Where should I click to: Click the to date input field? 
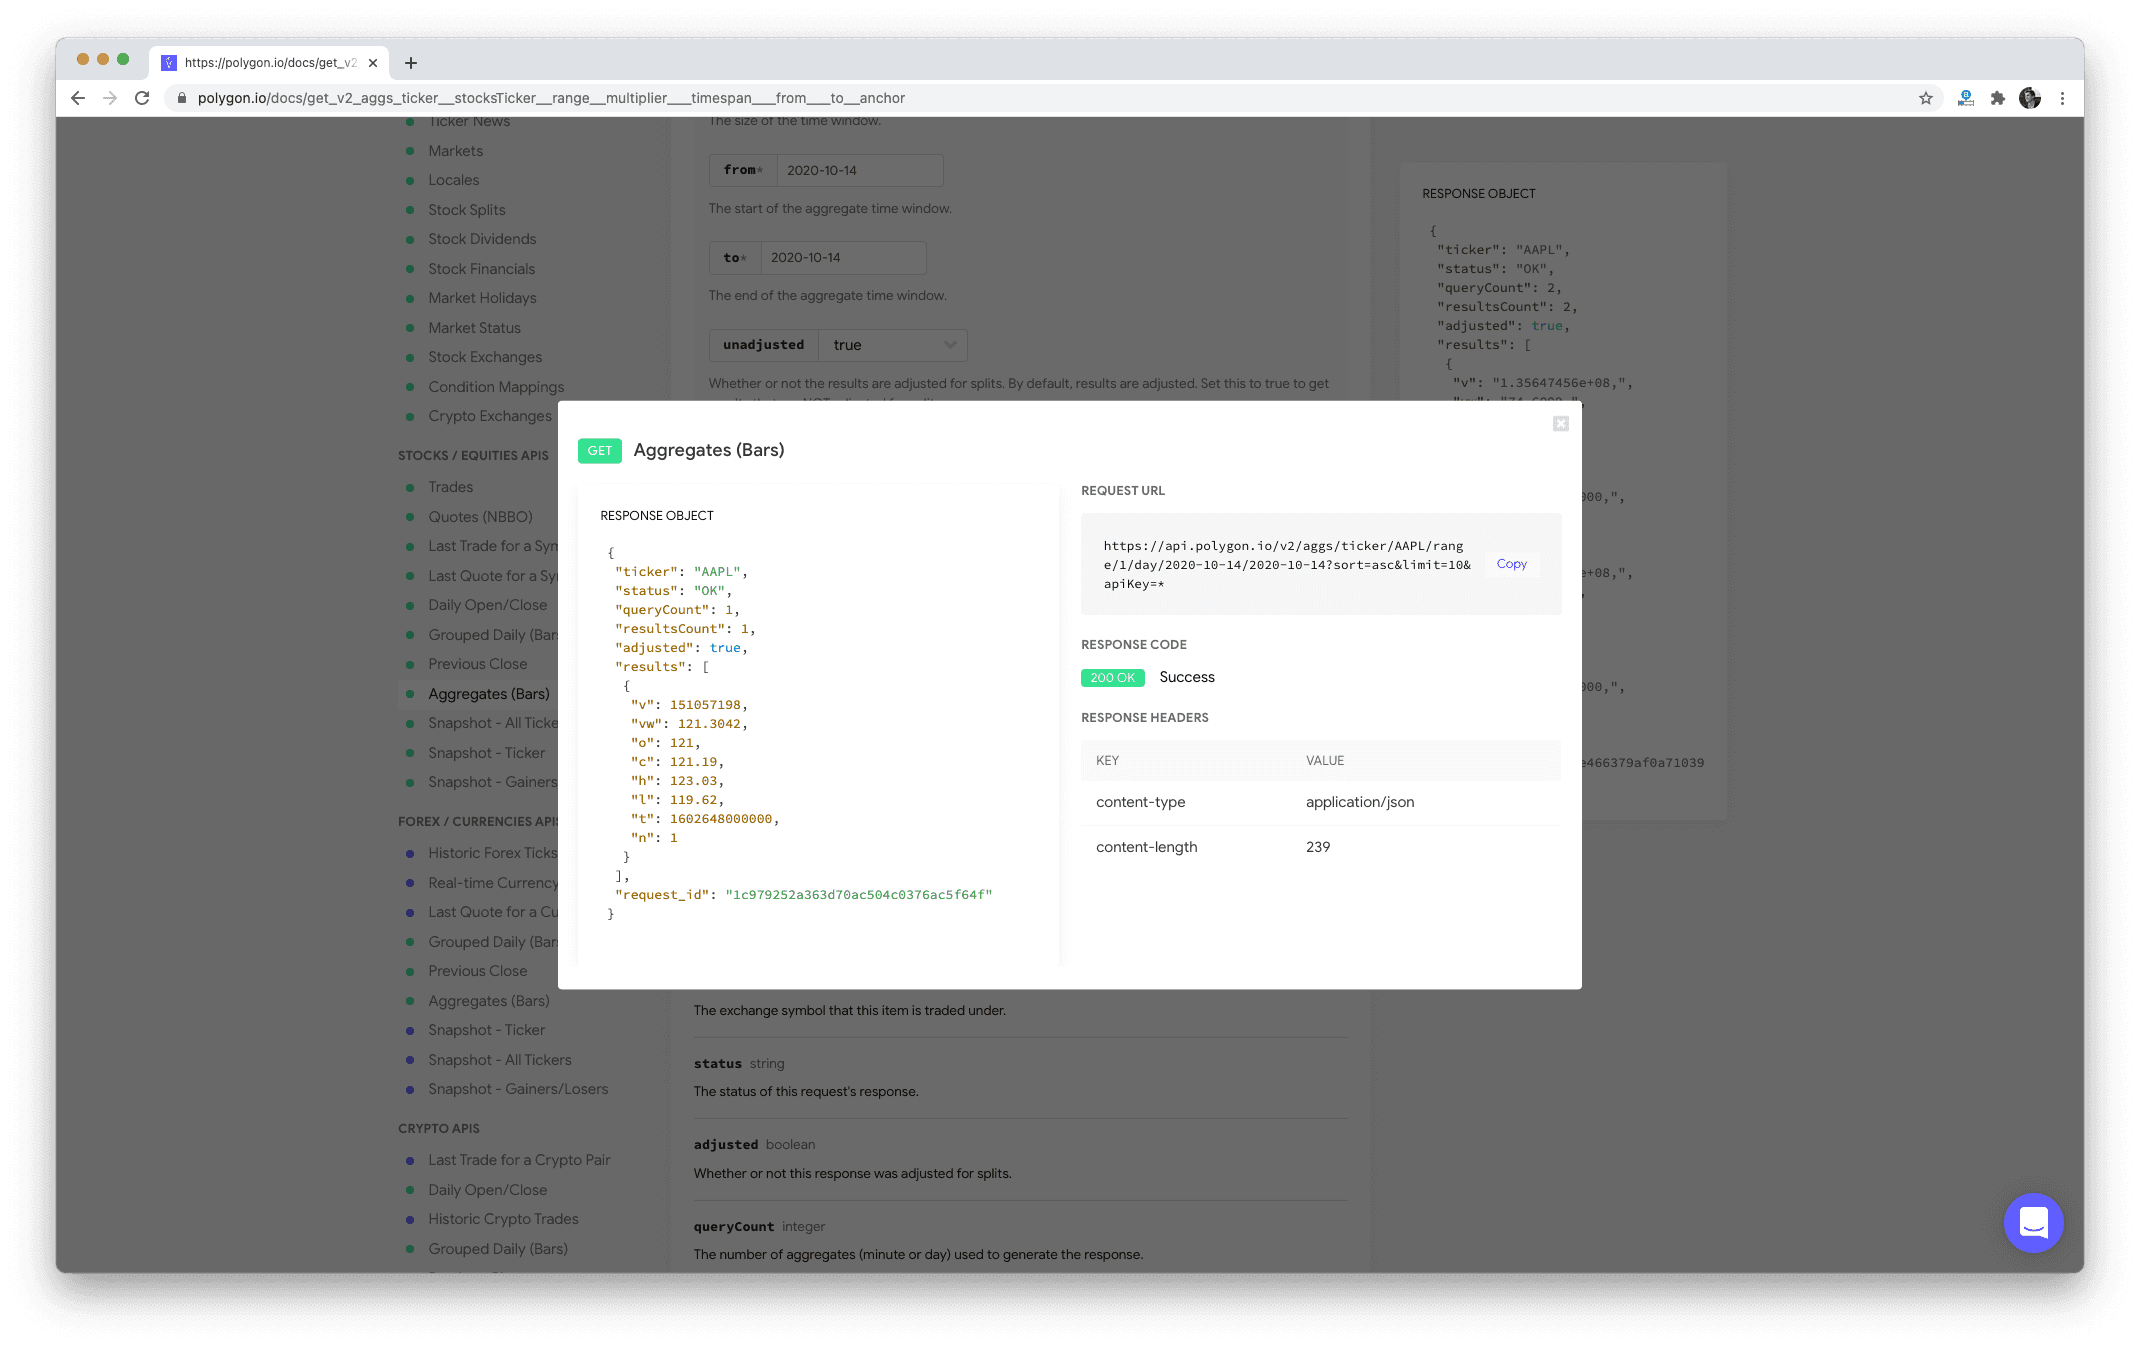point(842,258)
